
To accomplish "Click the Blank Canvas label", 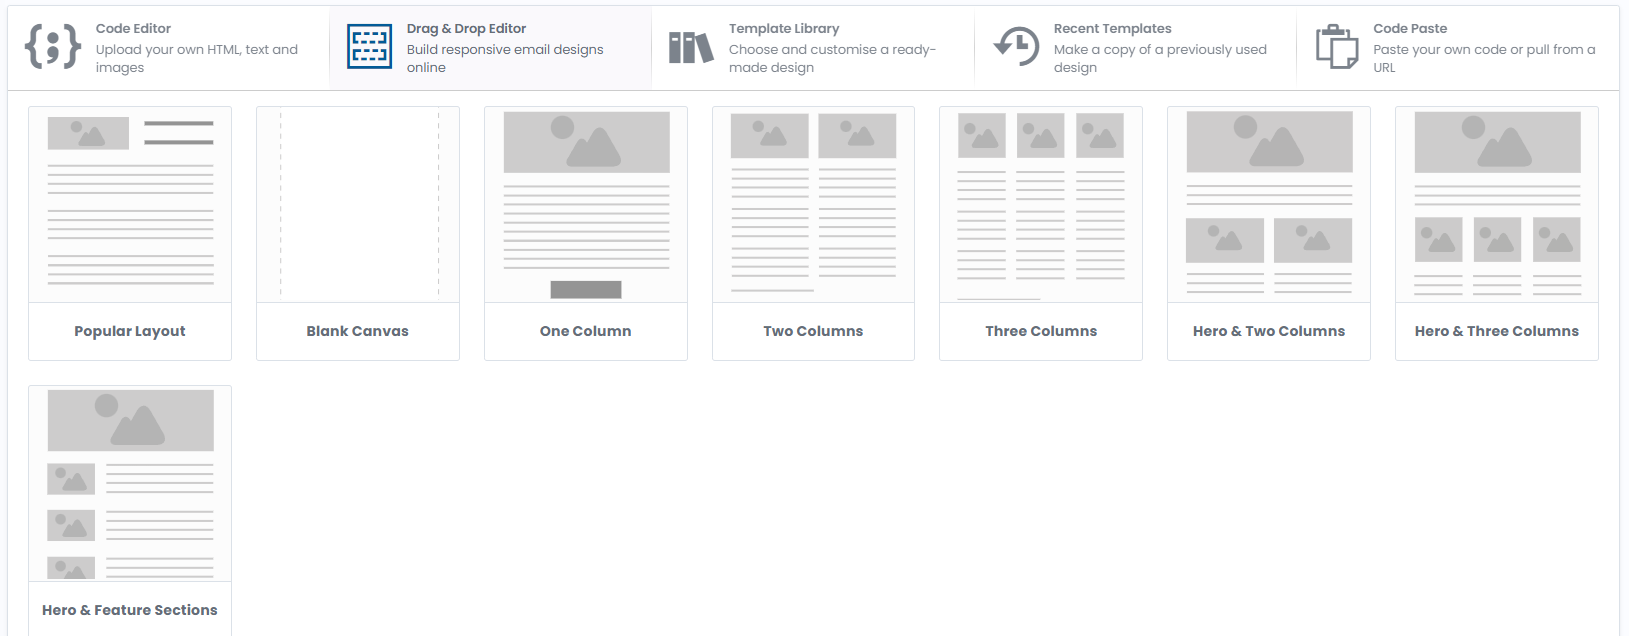I will coord(358,331).
